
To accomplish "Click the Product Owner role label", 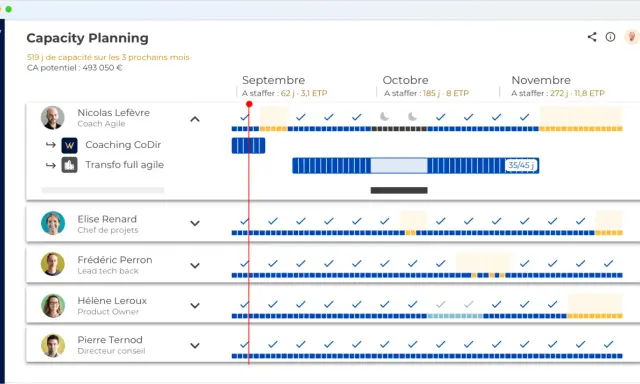I will click(x=108, y=312).
